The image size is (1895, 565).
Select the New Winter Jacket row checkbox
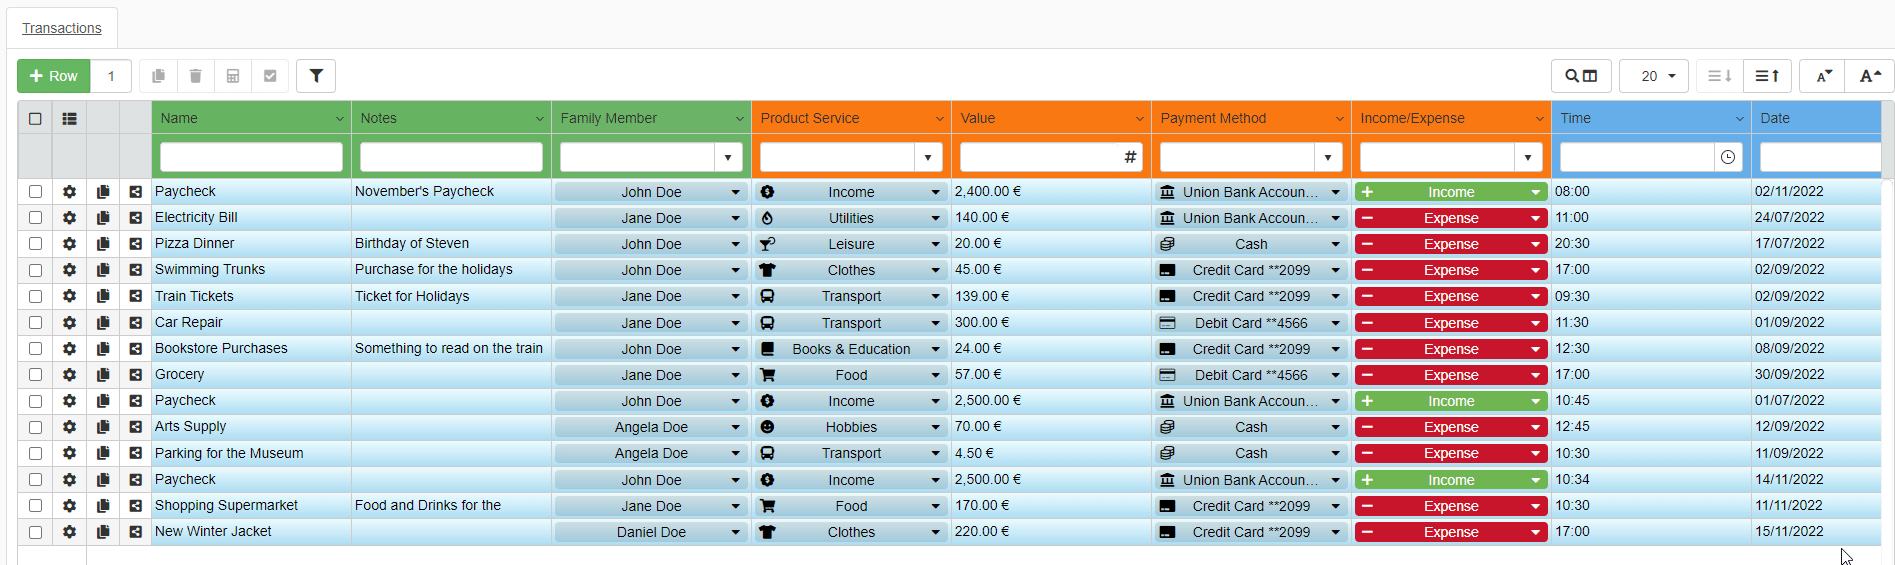35,532
